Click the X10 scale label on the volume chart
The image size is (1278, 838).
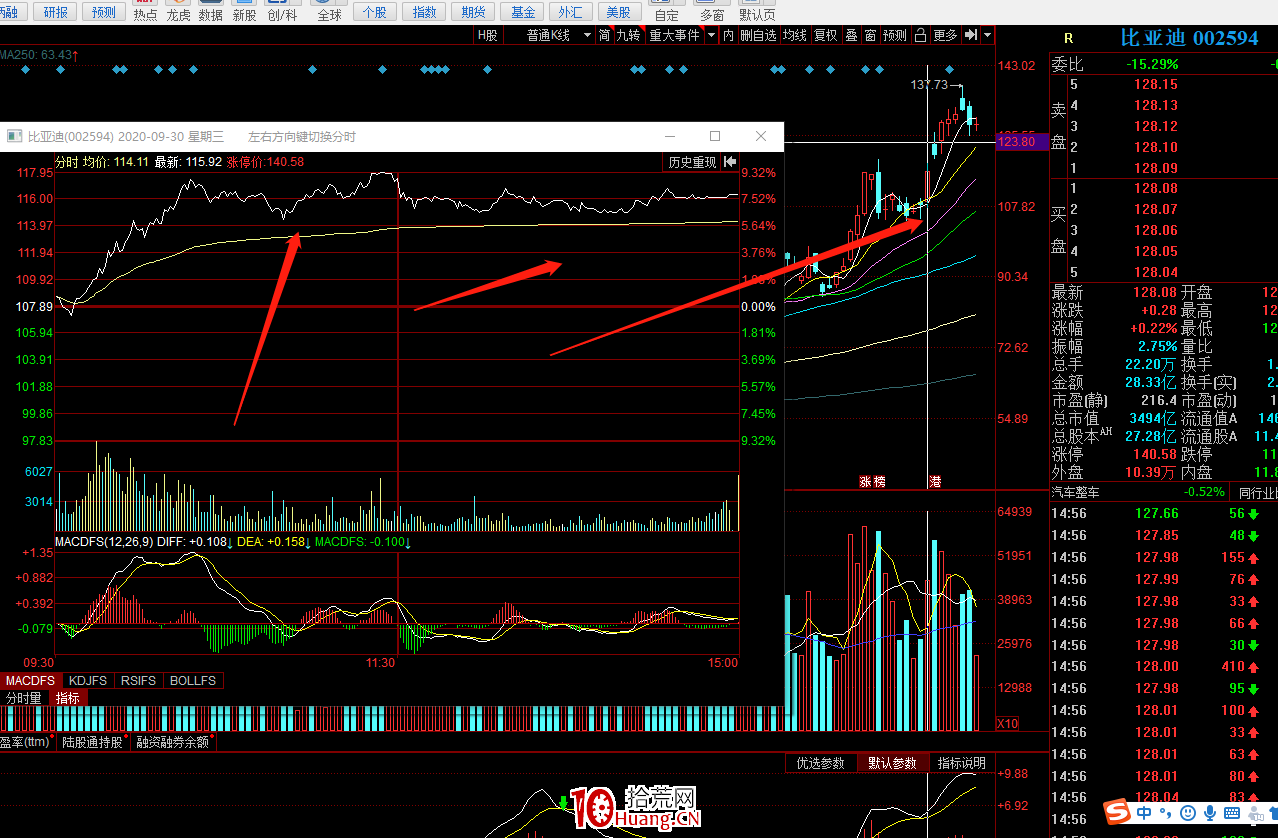tap(1008, 723)
